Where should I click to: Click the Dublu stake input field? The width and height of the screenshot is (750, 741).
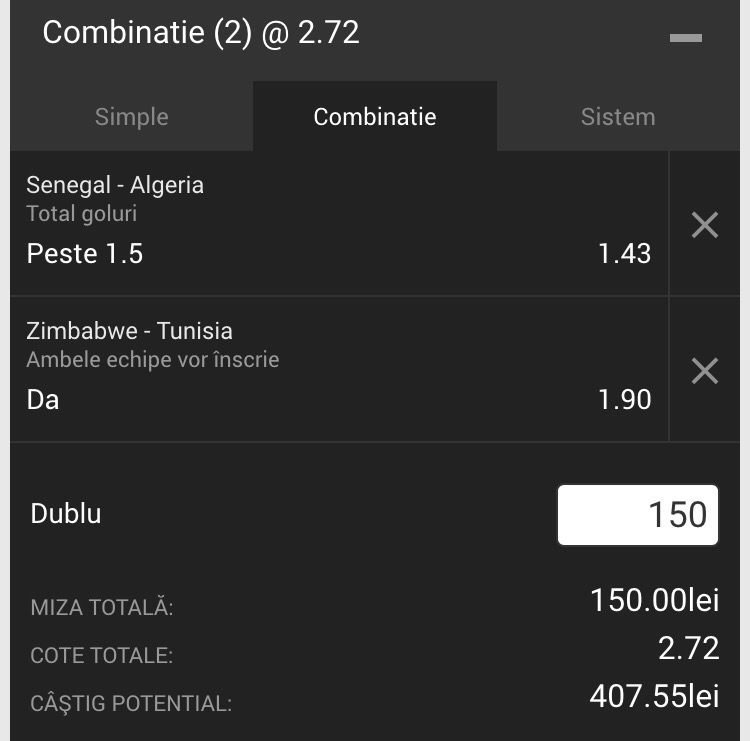(638, 515)
